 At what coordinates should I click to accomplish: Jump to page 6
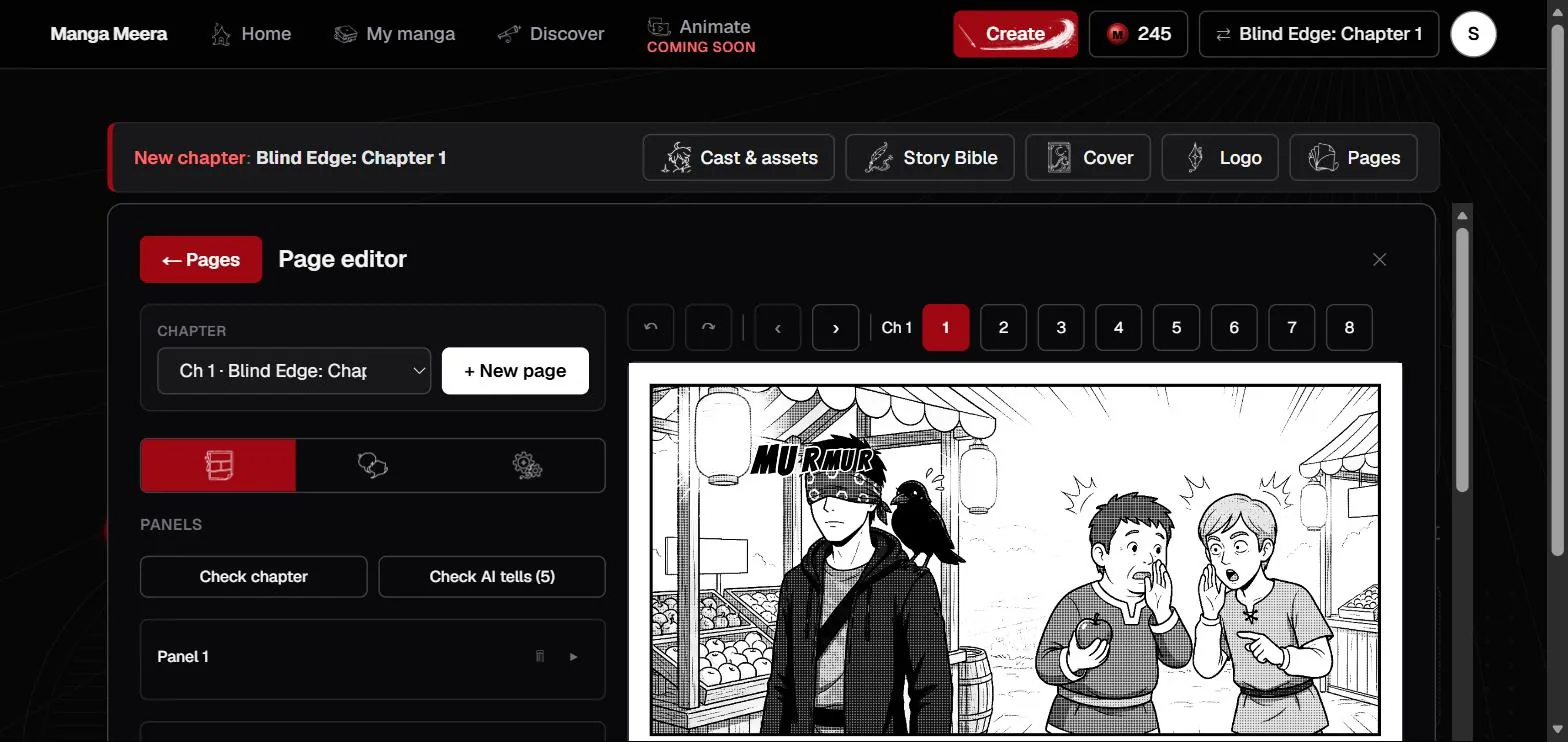point(1234,328)
